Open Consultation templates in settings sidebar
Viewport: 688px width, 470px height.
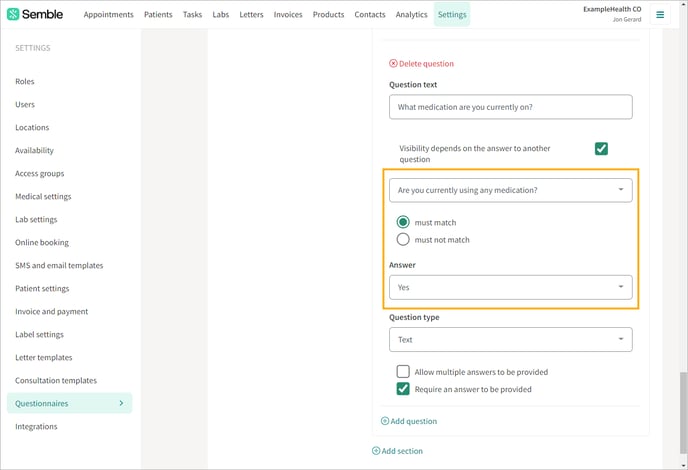click(56, 380)
